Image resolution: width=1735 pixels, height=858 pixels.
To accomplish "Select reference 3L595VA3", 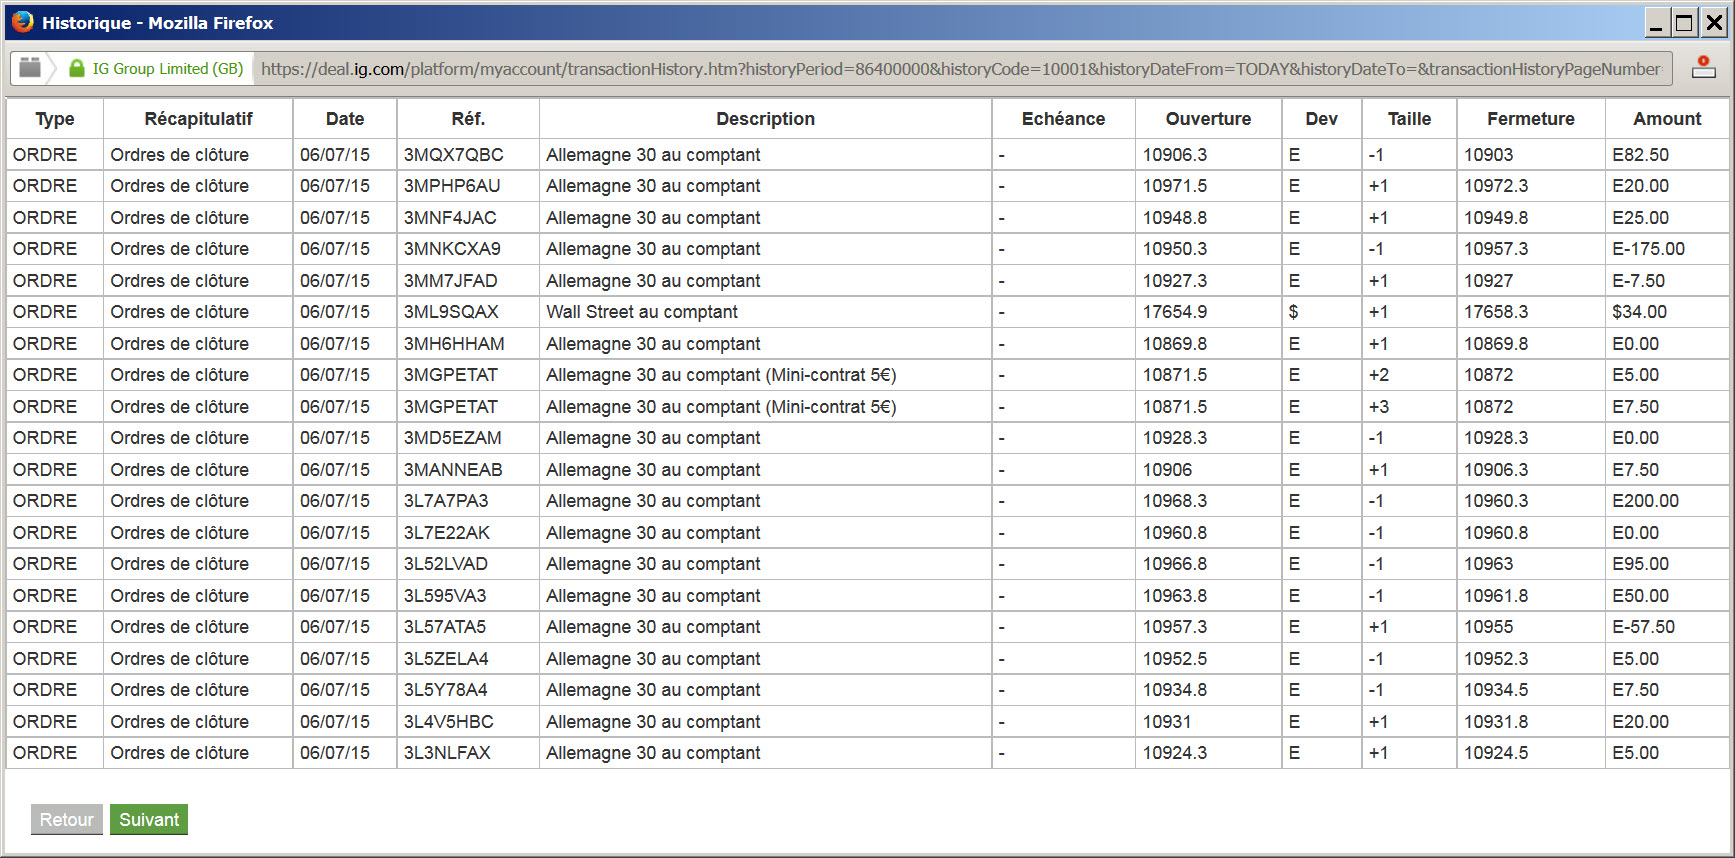I will [445, 596].
